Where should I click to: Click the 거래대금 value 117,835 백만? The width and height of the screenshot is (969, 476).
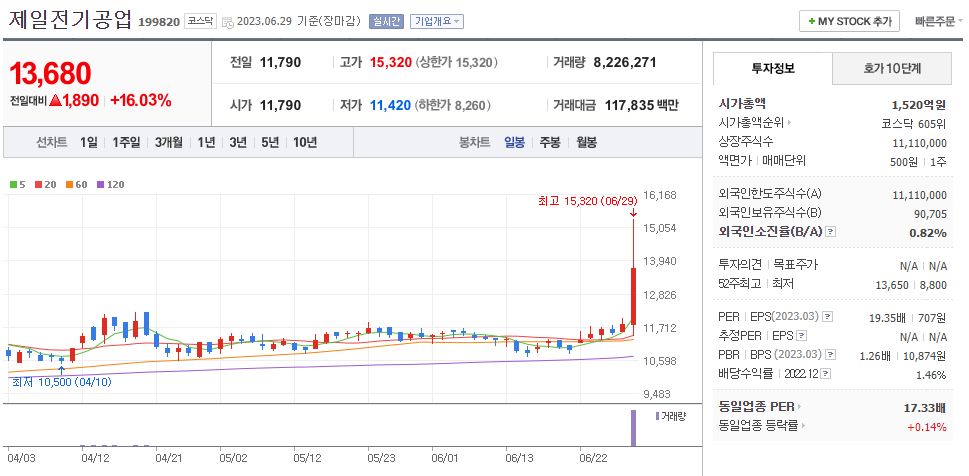pyautogui.click(x=641, y=105)
